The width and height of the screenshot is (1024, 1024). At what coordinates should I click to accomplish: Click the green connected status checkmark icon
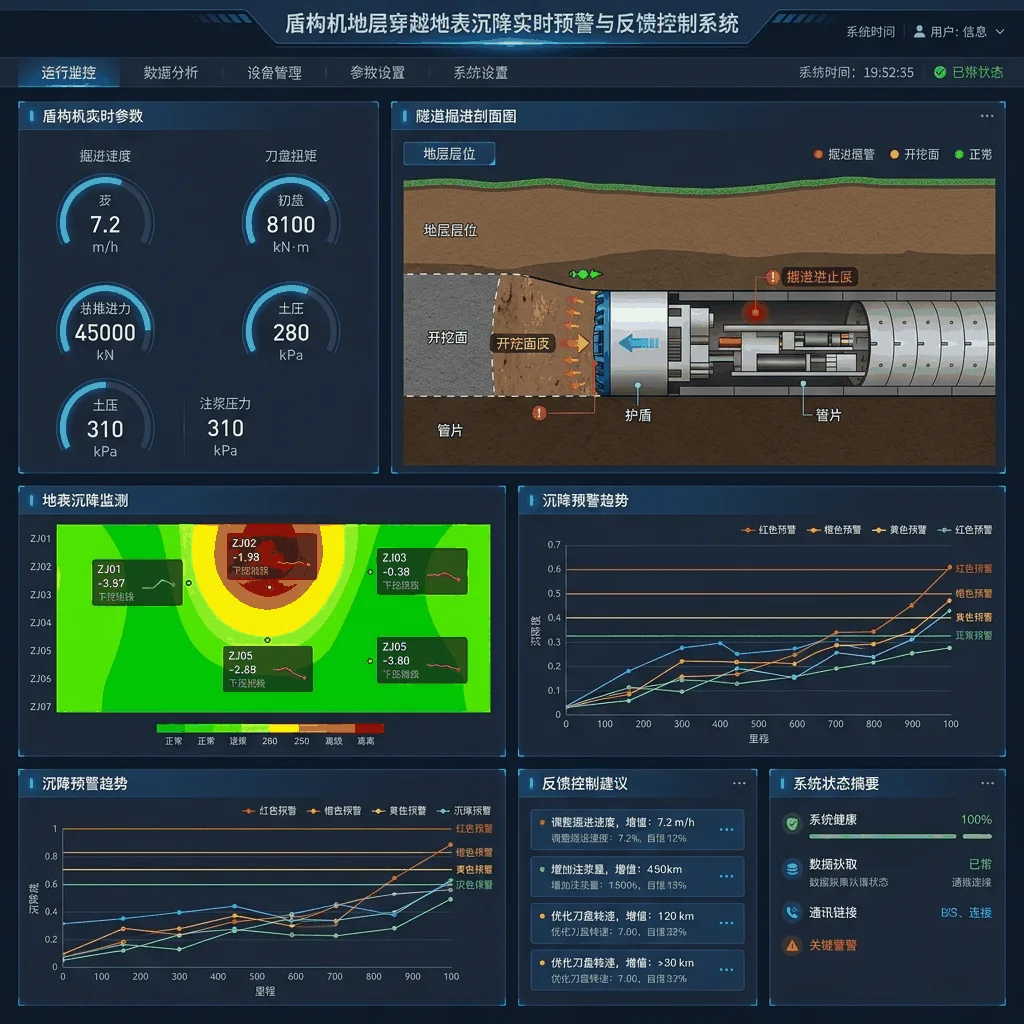point(940,72)
